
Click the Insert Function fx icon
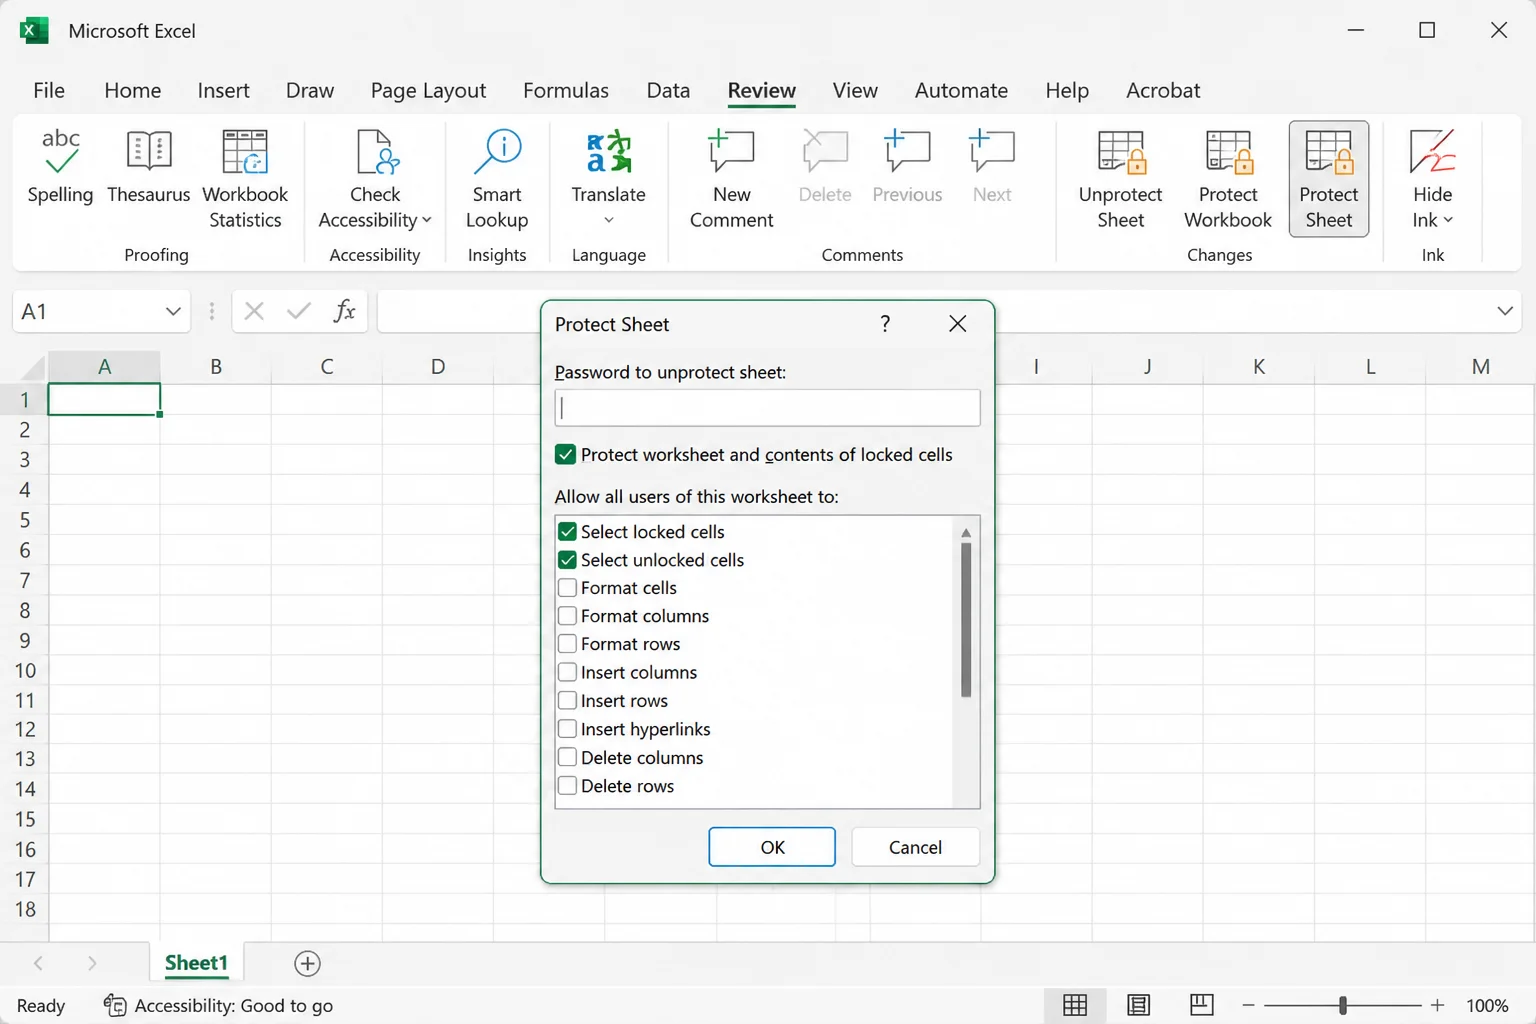pyautogui.click(x=344, y=311)
